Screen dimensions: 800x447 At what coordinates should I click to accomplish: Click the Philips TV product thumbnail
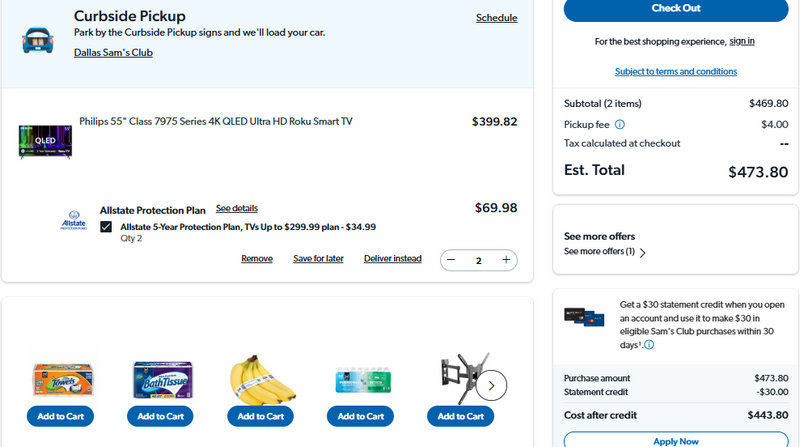point(44,142)
